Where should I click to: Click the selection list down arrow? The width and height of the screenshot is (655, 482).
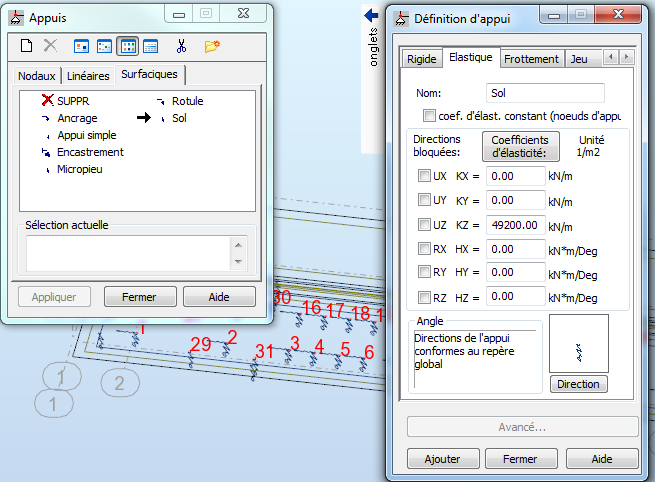point(238,262)
